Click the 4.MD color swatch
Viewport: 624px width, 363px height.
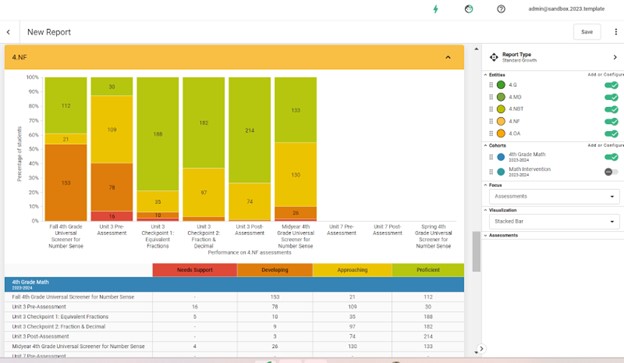tap(501, 97)
